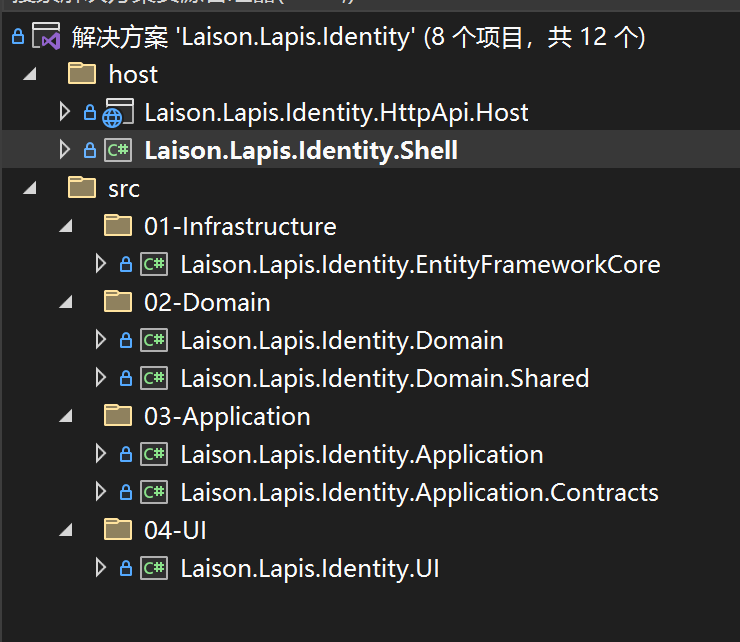
Task: Expand the Laison.Lapis.Identity.Domain project node
Action: coord(100,340)
